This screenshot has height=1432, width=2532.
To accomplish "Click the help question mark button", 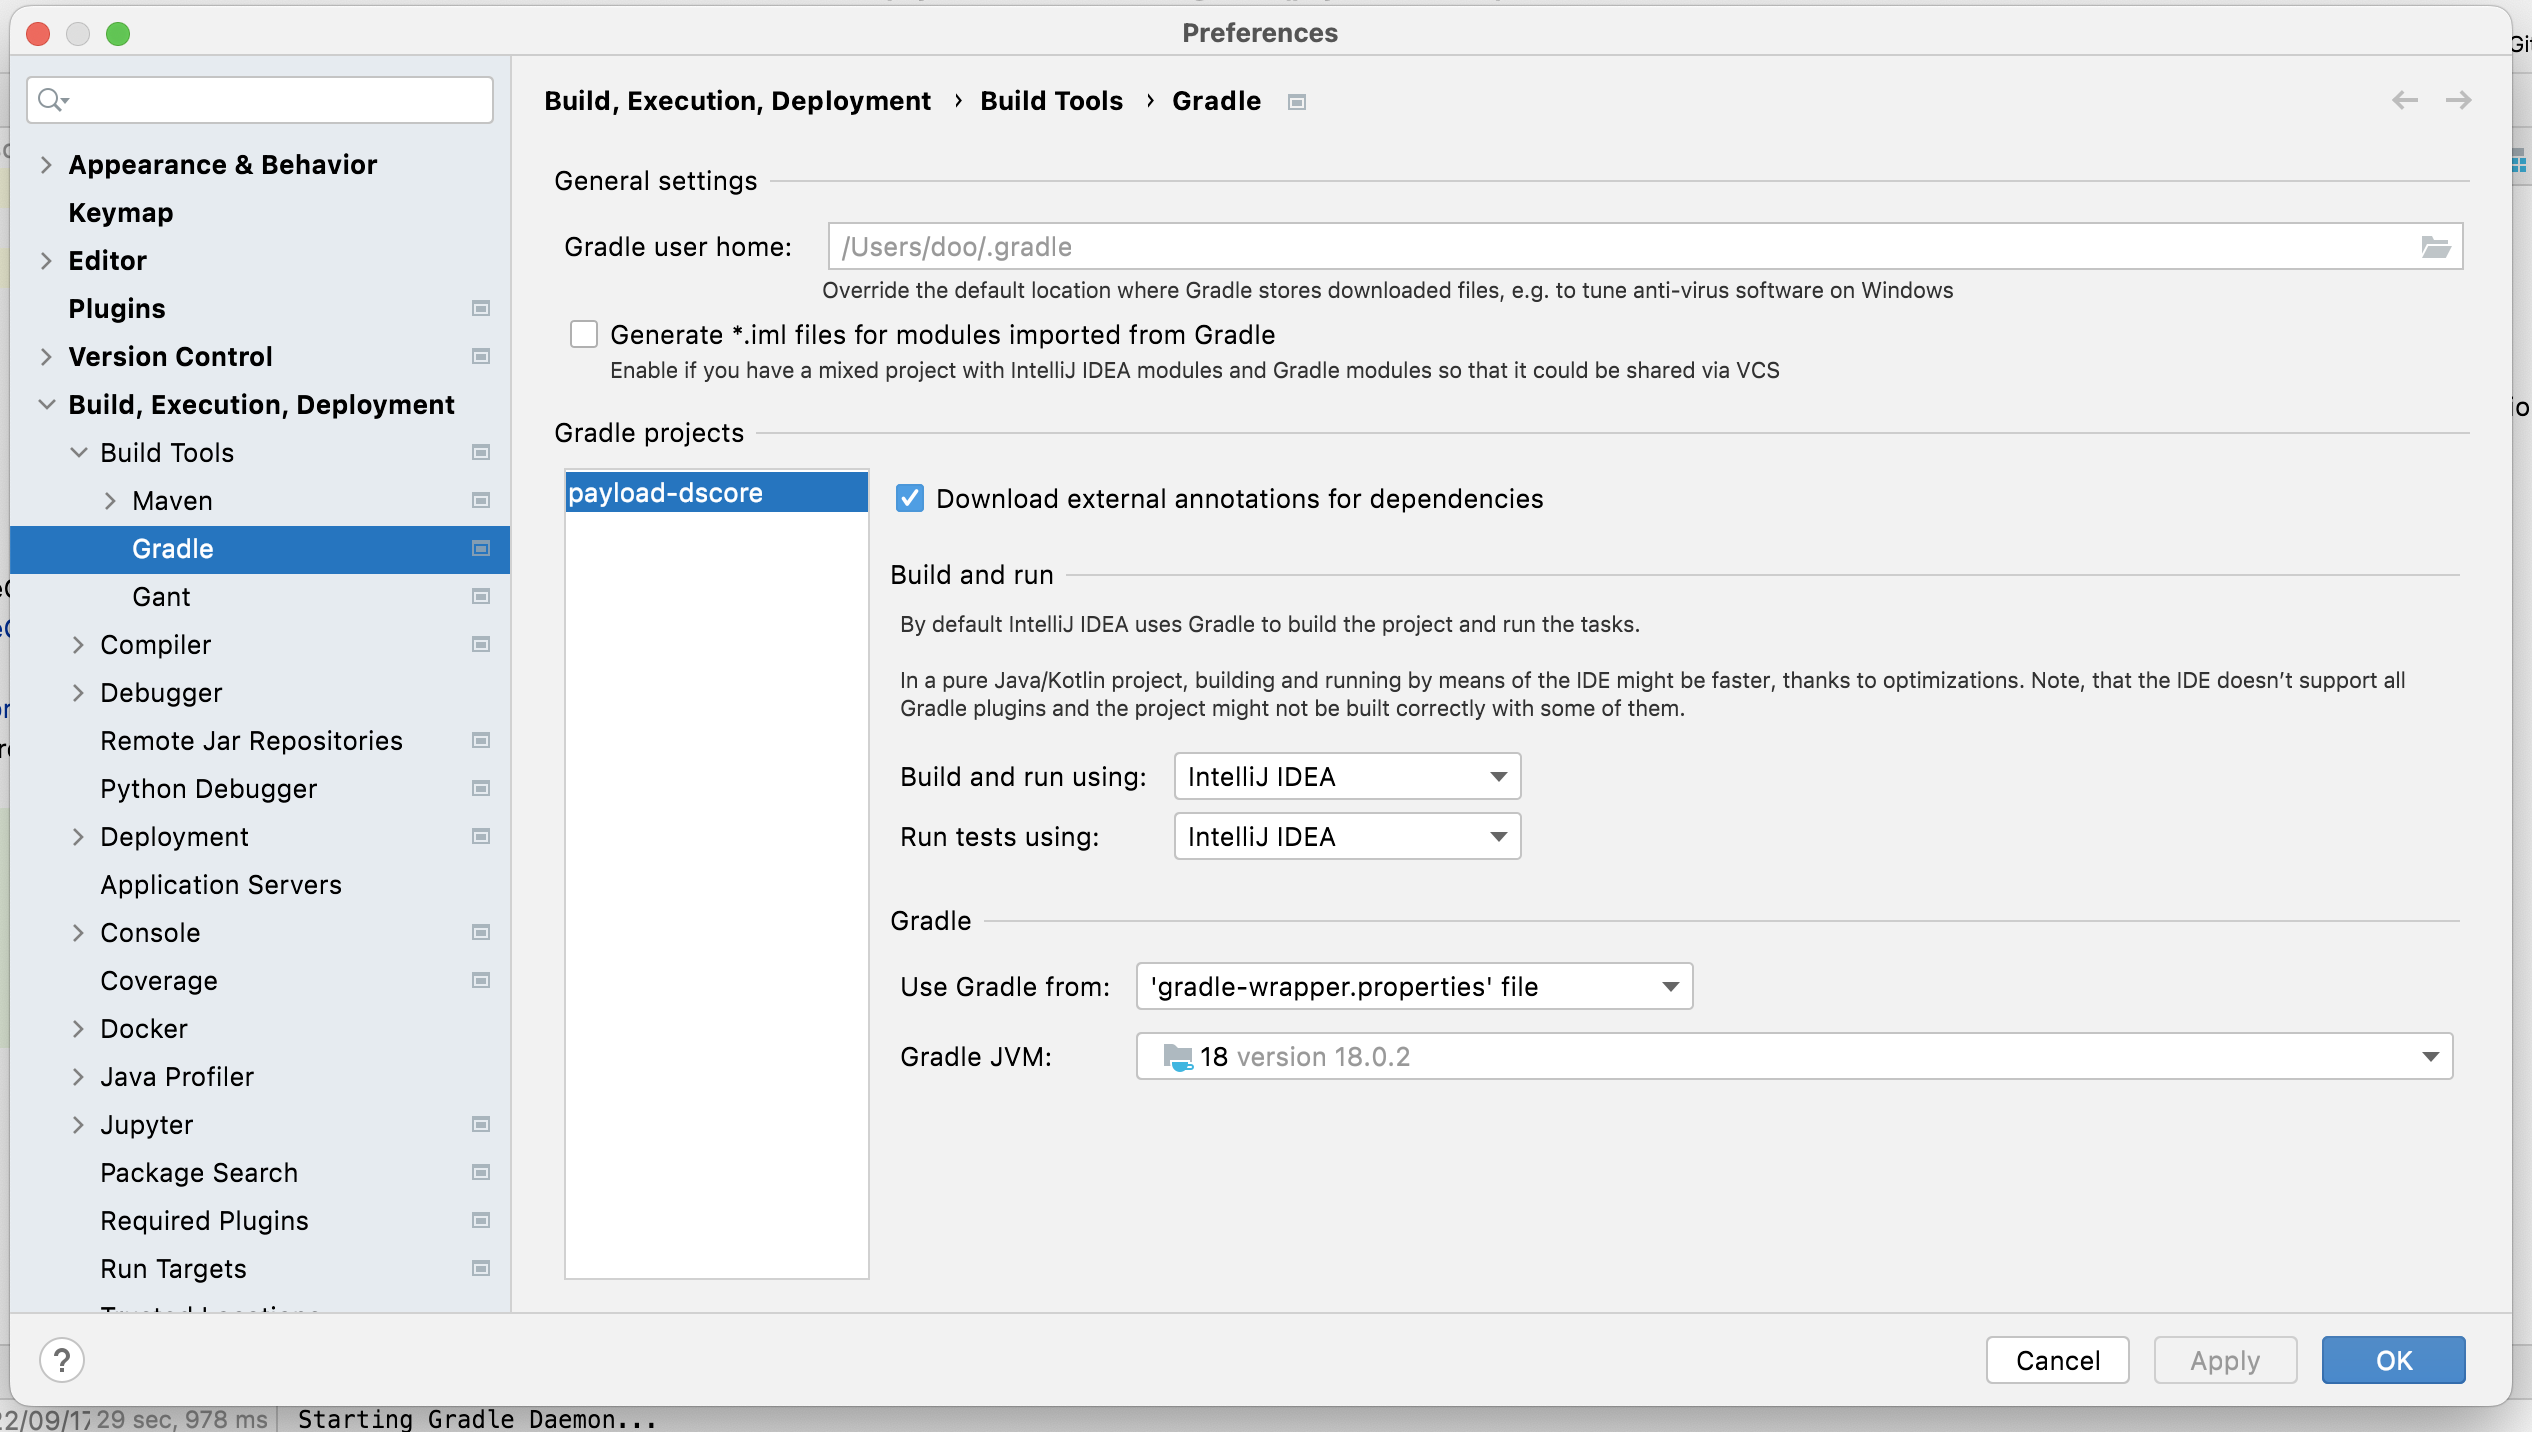I will coord(62,1360).
